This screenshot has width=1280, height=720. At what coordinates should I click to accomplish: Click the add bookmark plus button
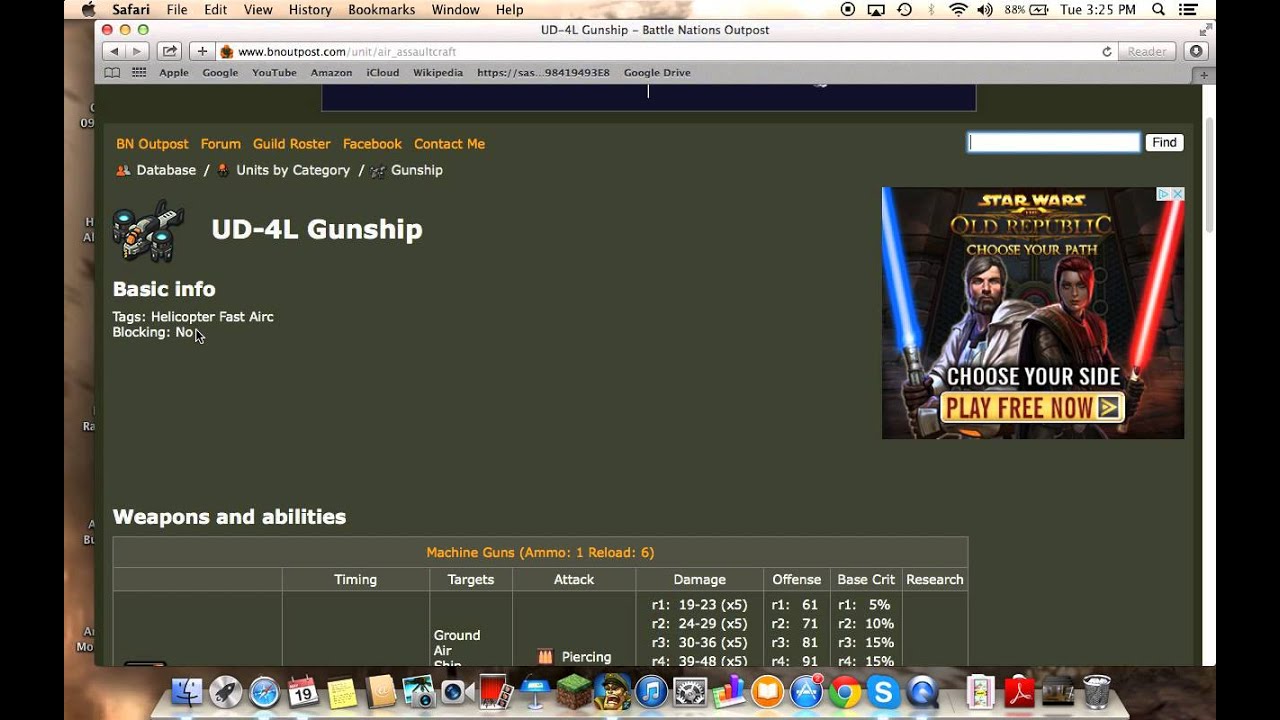point(202,51)
